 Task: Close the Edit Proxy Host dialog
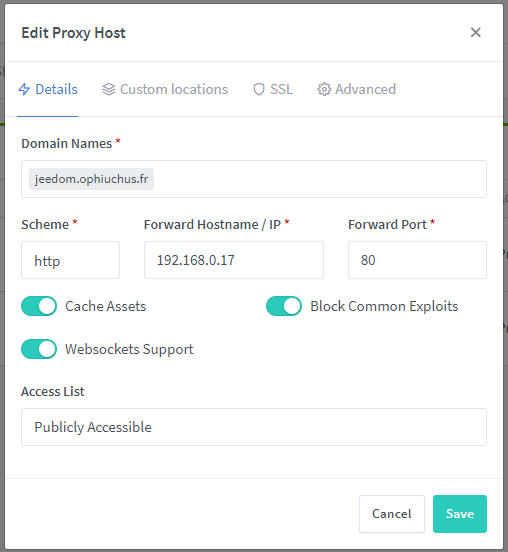(476, 32)
